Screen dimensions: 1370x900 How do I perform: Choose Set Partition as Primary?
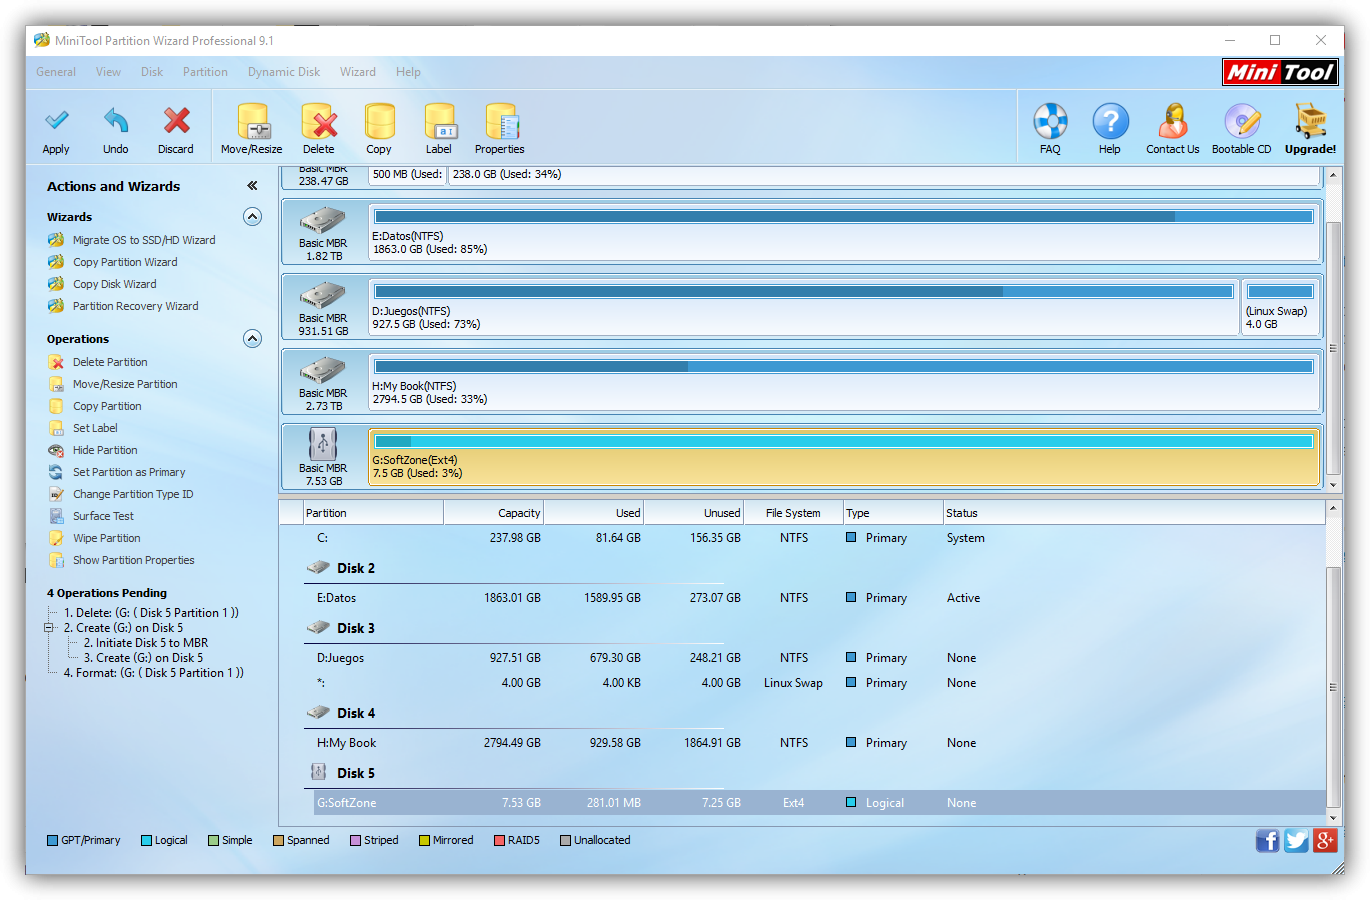[x=129, y=472]
